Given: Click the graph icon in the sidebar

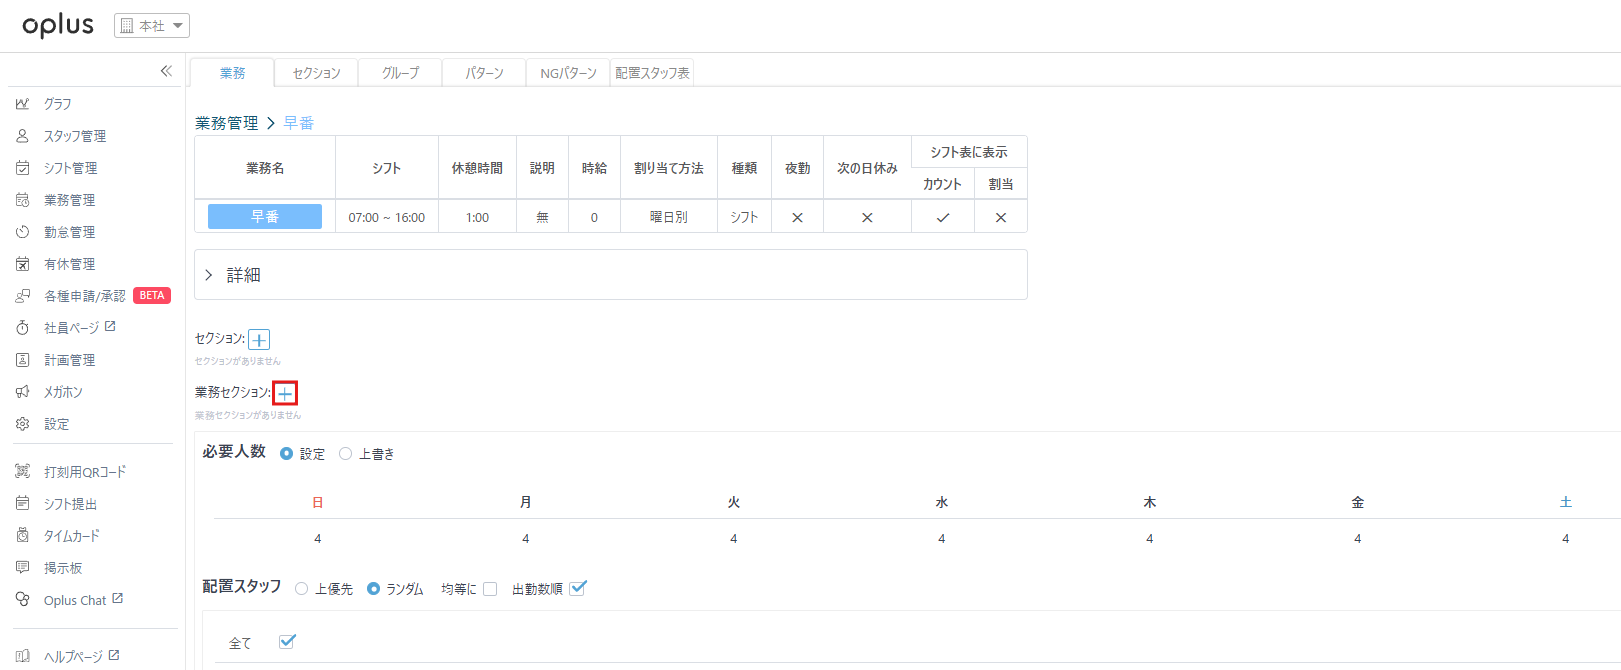Looking at the screenshot, I should pyautogui.click(x=22, y=104).
